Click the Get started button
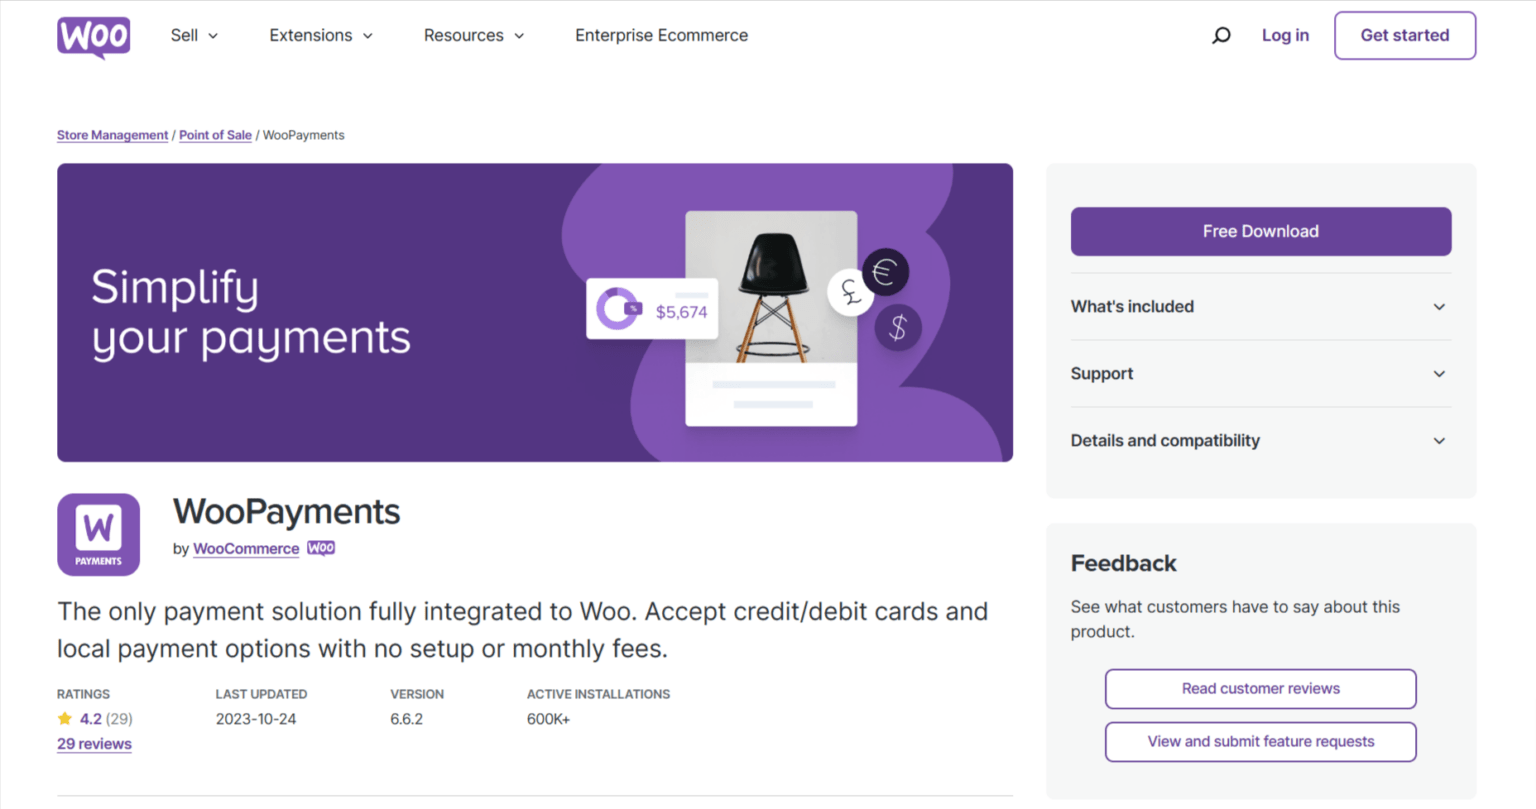 (x=1404, y=36)
